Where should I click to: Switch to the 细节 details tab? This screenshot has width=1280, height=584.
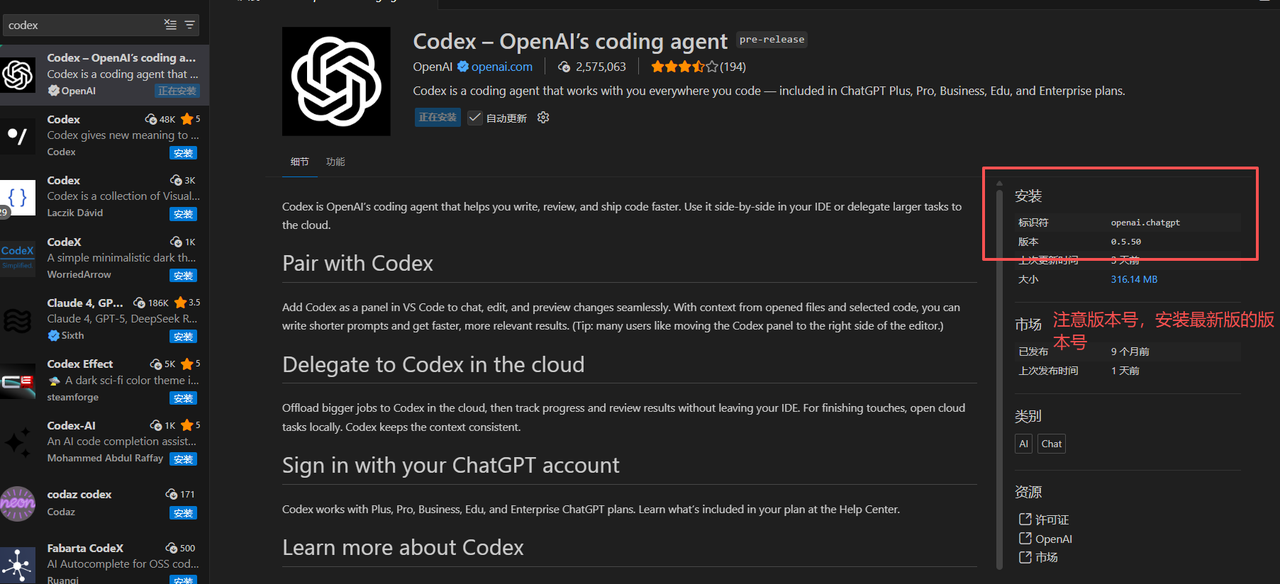click(x=300, y=162)
